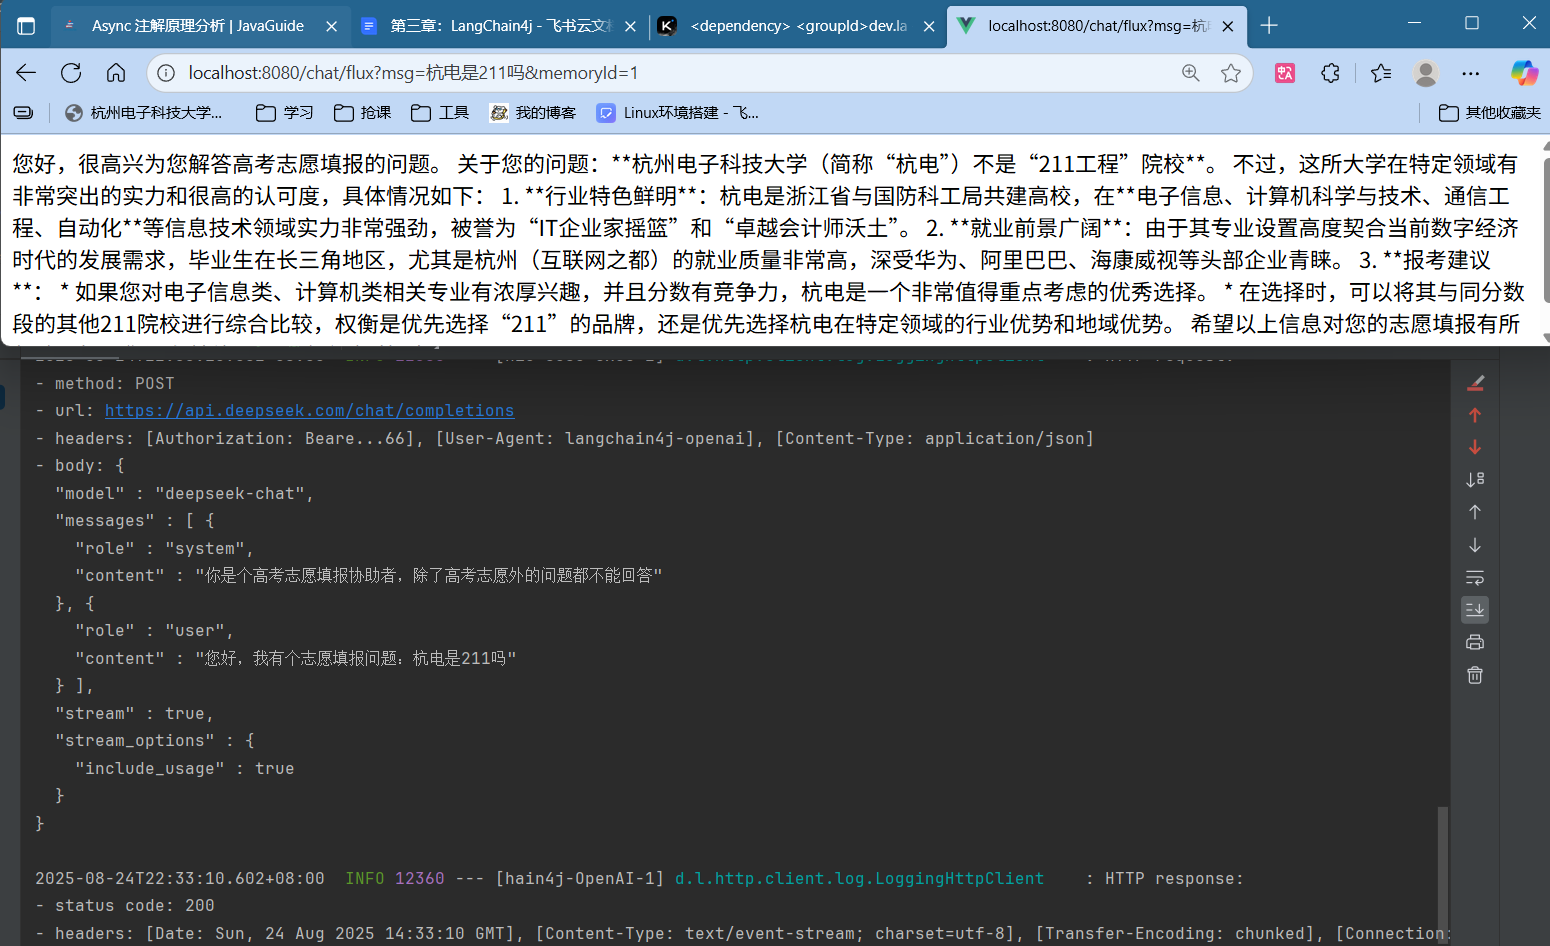Screen dimensions: 1550x946
Task: Toggle scroll to end in console
Action: 1475,610
